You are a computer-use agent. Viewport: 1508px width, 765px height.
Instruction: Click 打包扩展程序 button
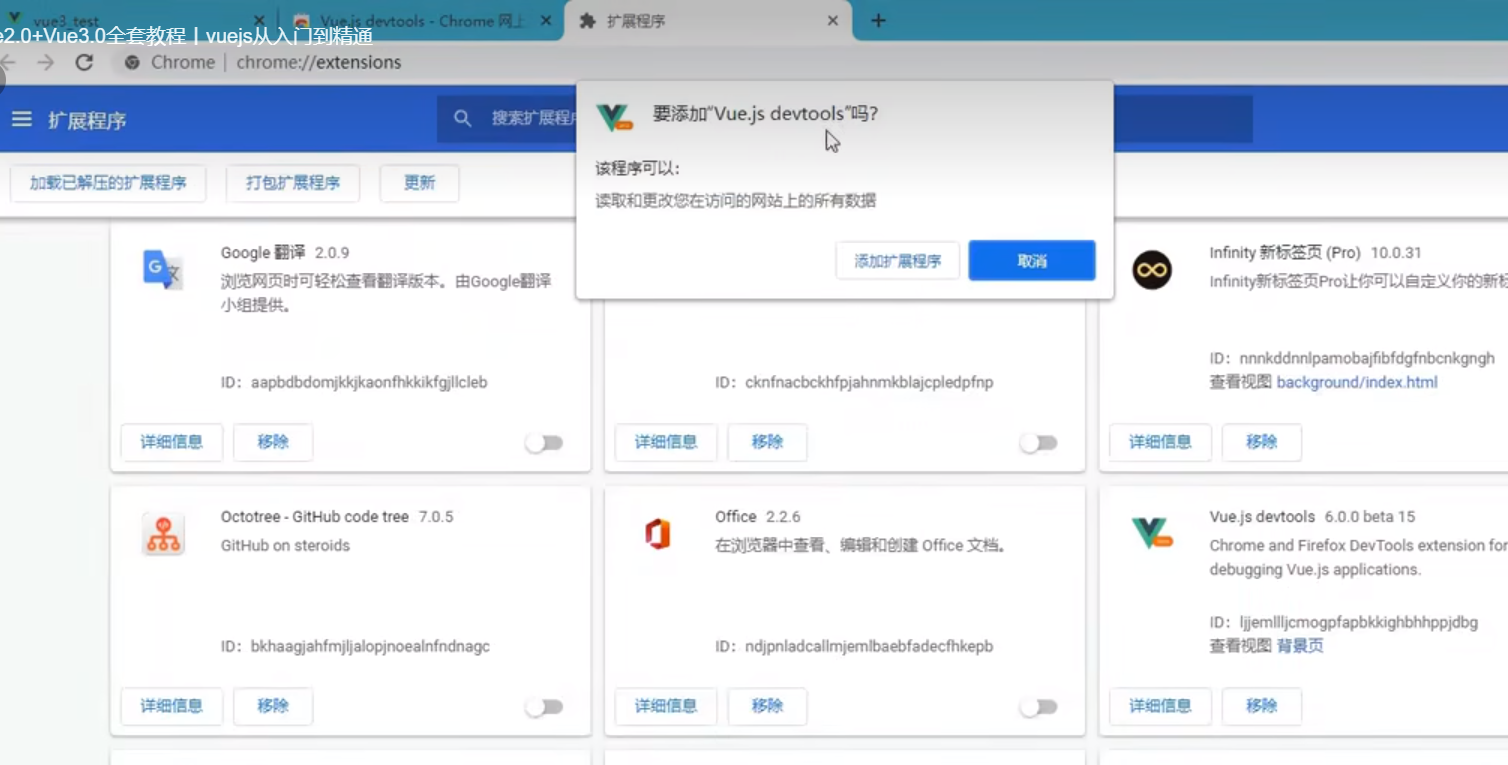click(x=293, y=183)
